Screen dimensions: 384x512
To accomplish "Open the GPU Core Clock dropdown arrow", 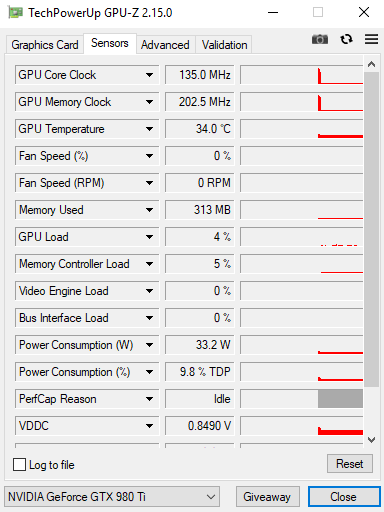I will coord(149,75).
